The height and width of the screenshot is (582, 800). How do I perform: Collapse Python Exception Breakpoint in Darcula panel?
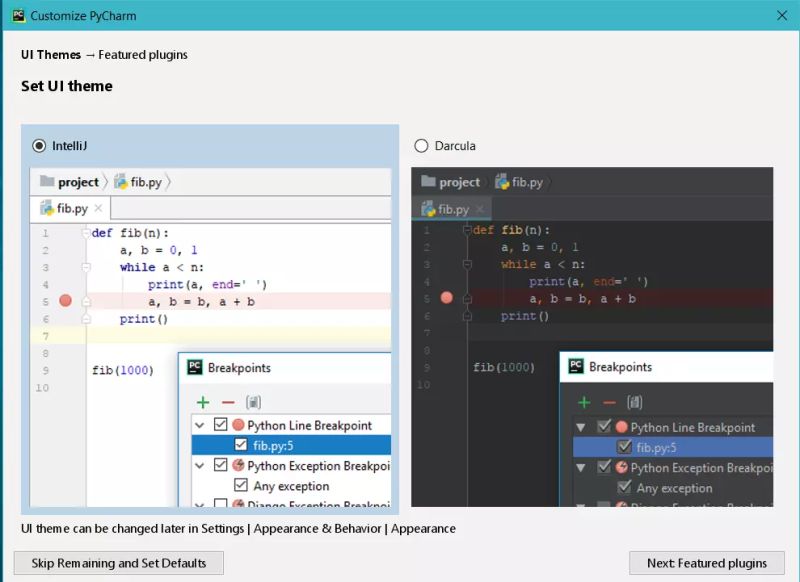[x=583, y=468]
